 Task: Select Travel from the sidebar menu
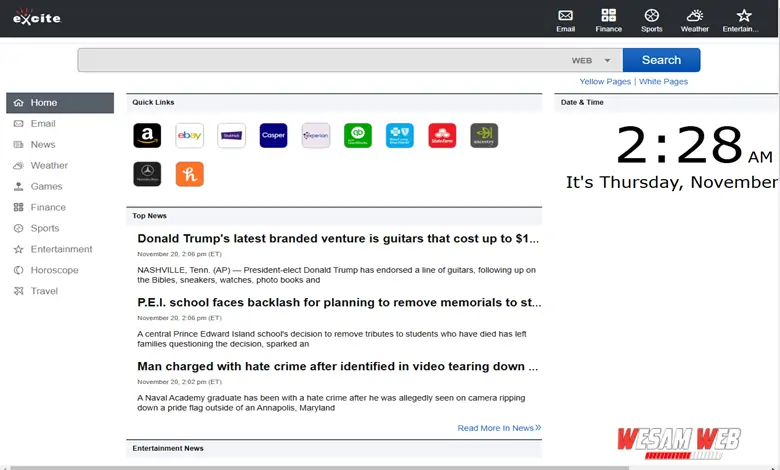pos(44,291)
